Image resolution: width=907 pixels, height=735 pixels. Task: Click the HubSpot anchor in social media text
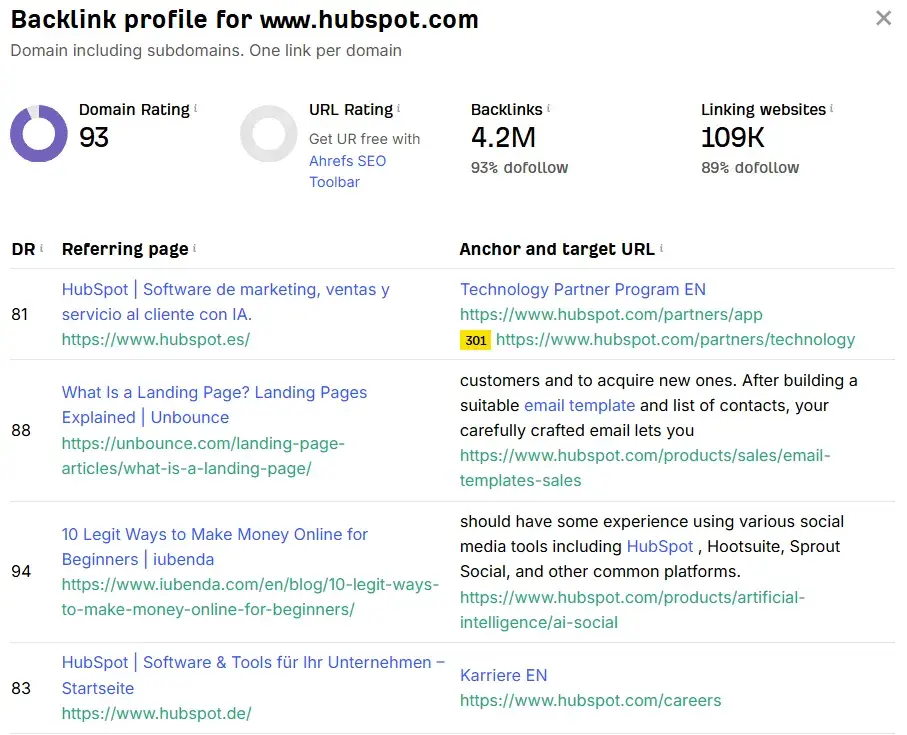click(659, 546)
